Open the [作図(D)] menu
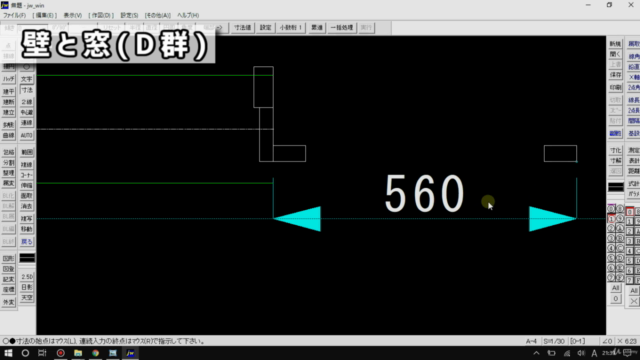The height and width of the screenshot is (360, 640). tap(101, 16)
